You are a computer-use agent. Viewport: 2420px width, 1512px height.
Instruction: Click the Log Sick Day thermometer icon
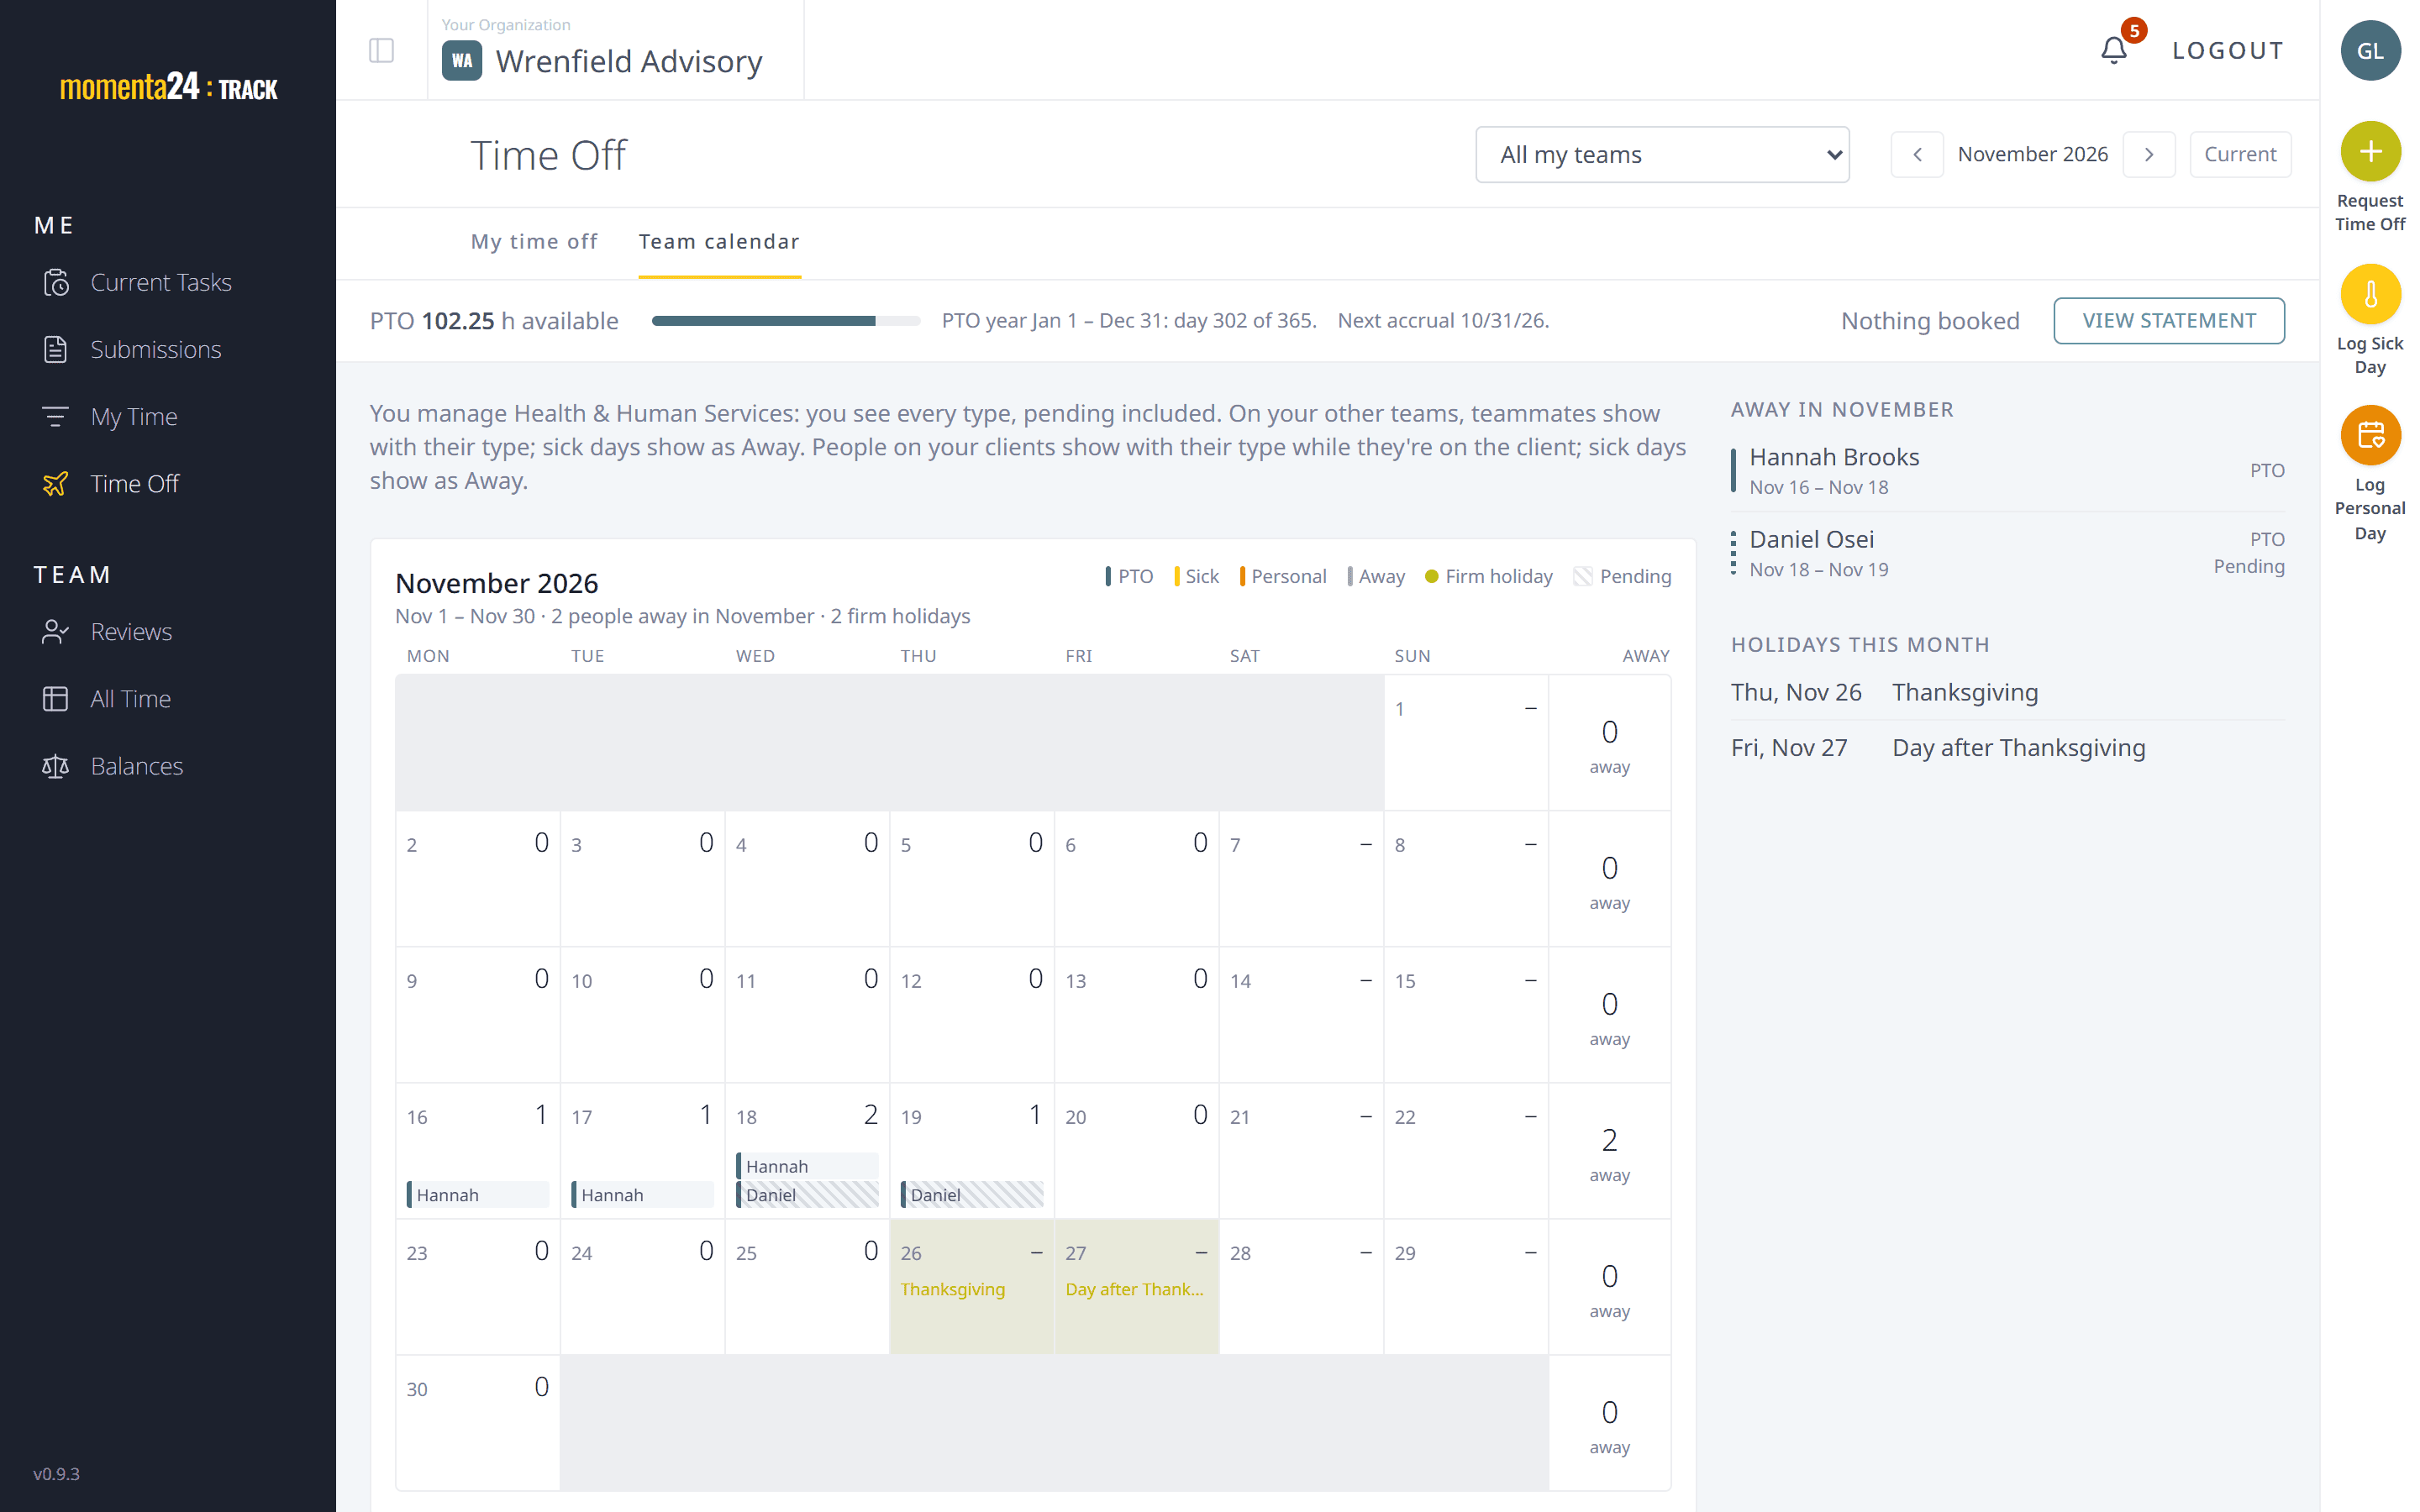pyautogui.click(x=2370, y=294)
